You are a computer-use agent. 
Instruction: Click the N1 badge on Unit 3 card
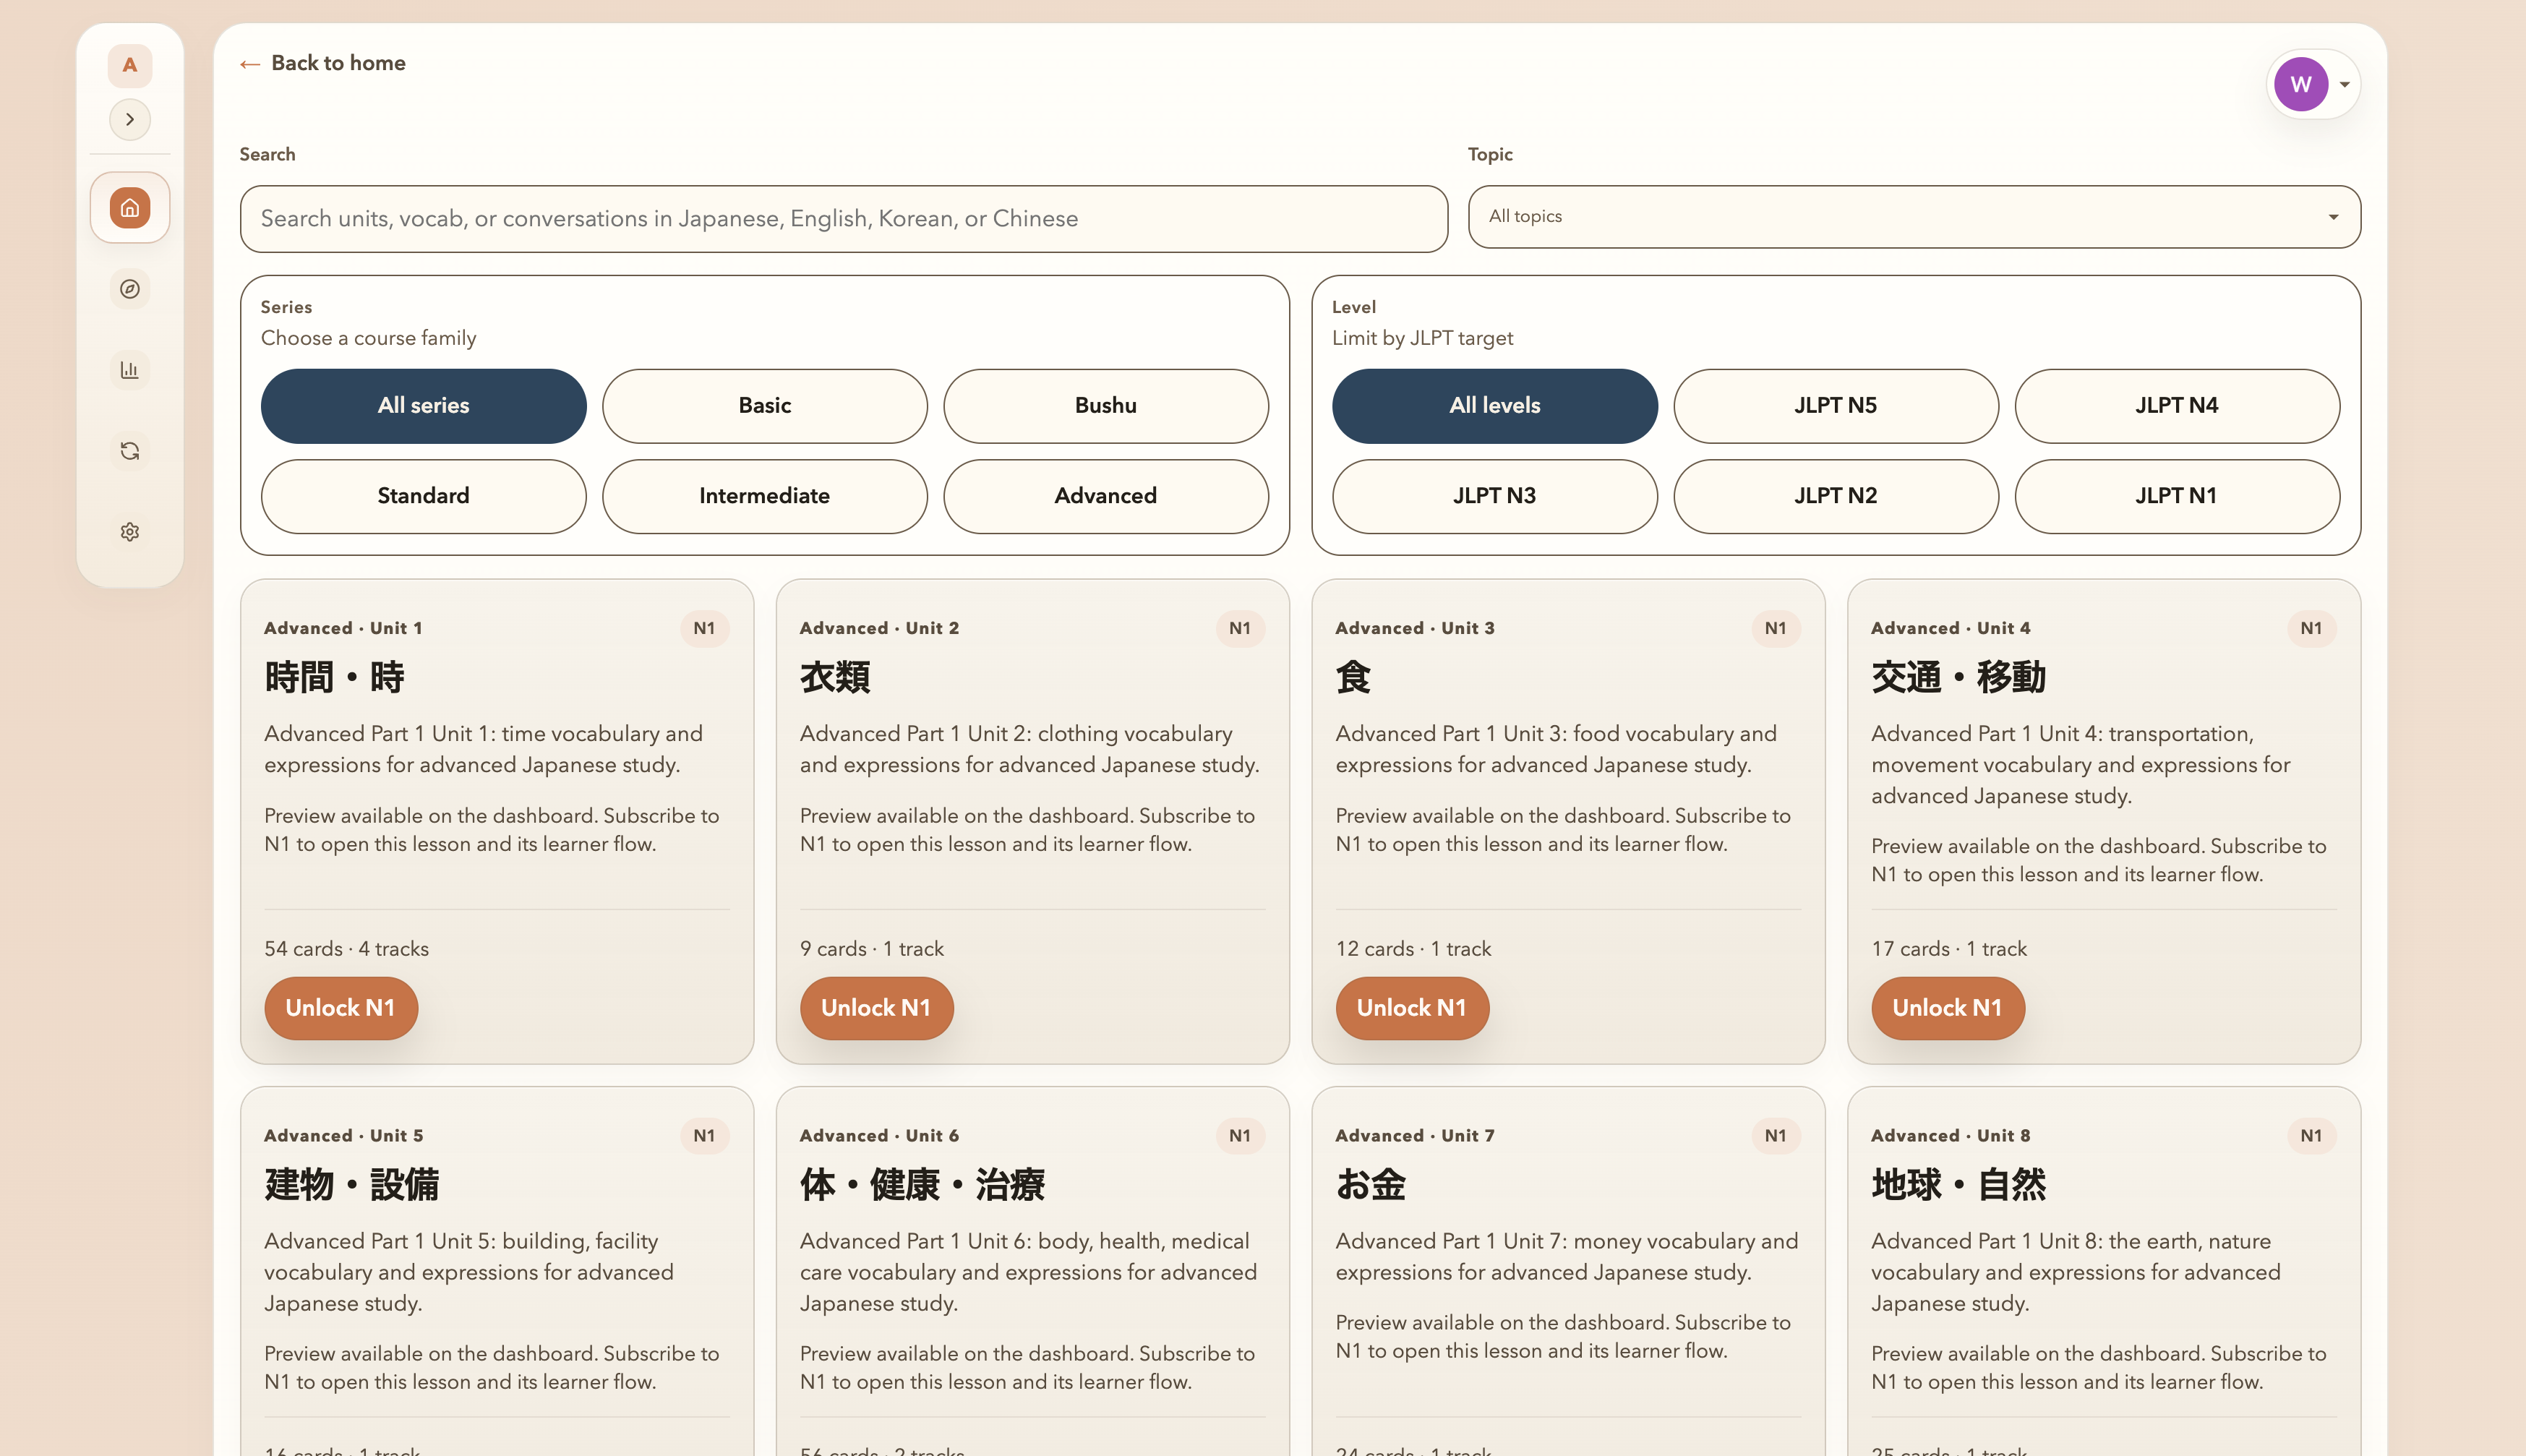[1776, 628]
